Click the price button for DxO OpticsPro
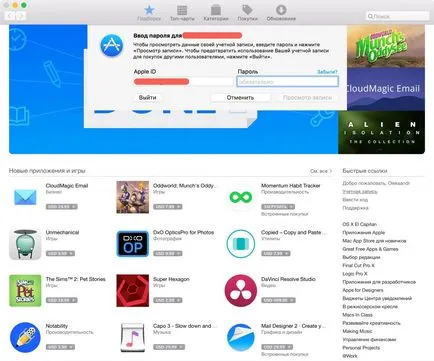This screenshot has height=361, width=434. click(x=168, y=254)
